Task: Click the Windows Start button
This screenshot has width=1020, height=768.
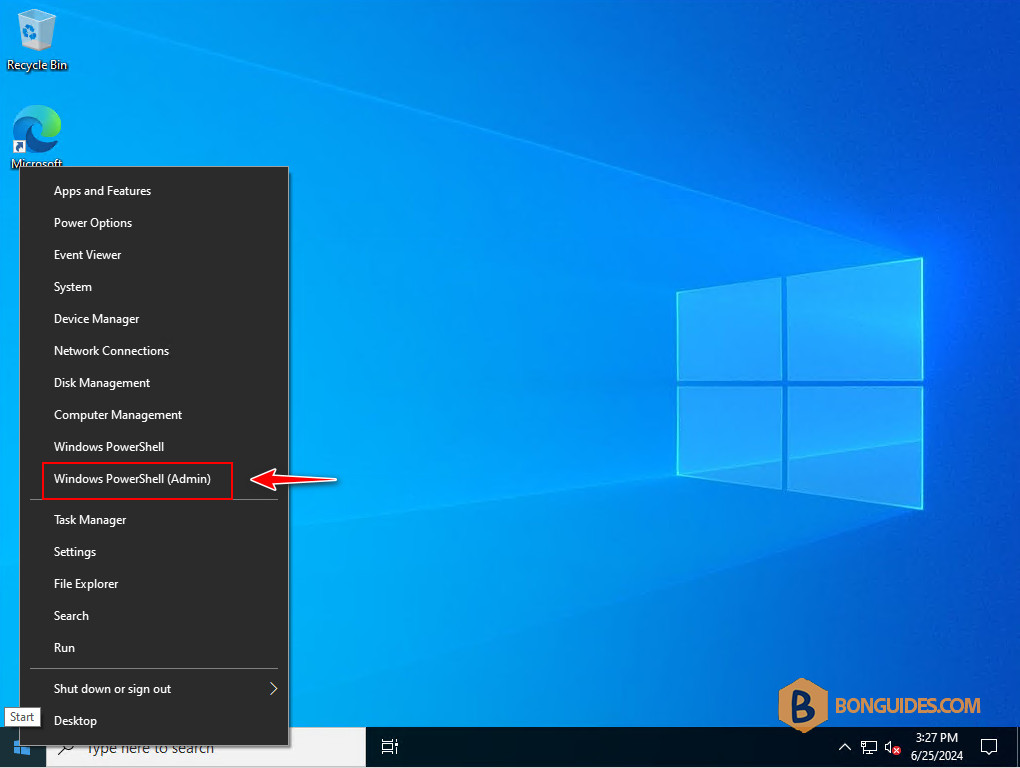Action: (x=22, y=748)
